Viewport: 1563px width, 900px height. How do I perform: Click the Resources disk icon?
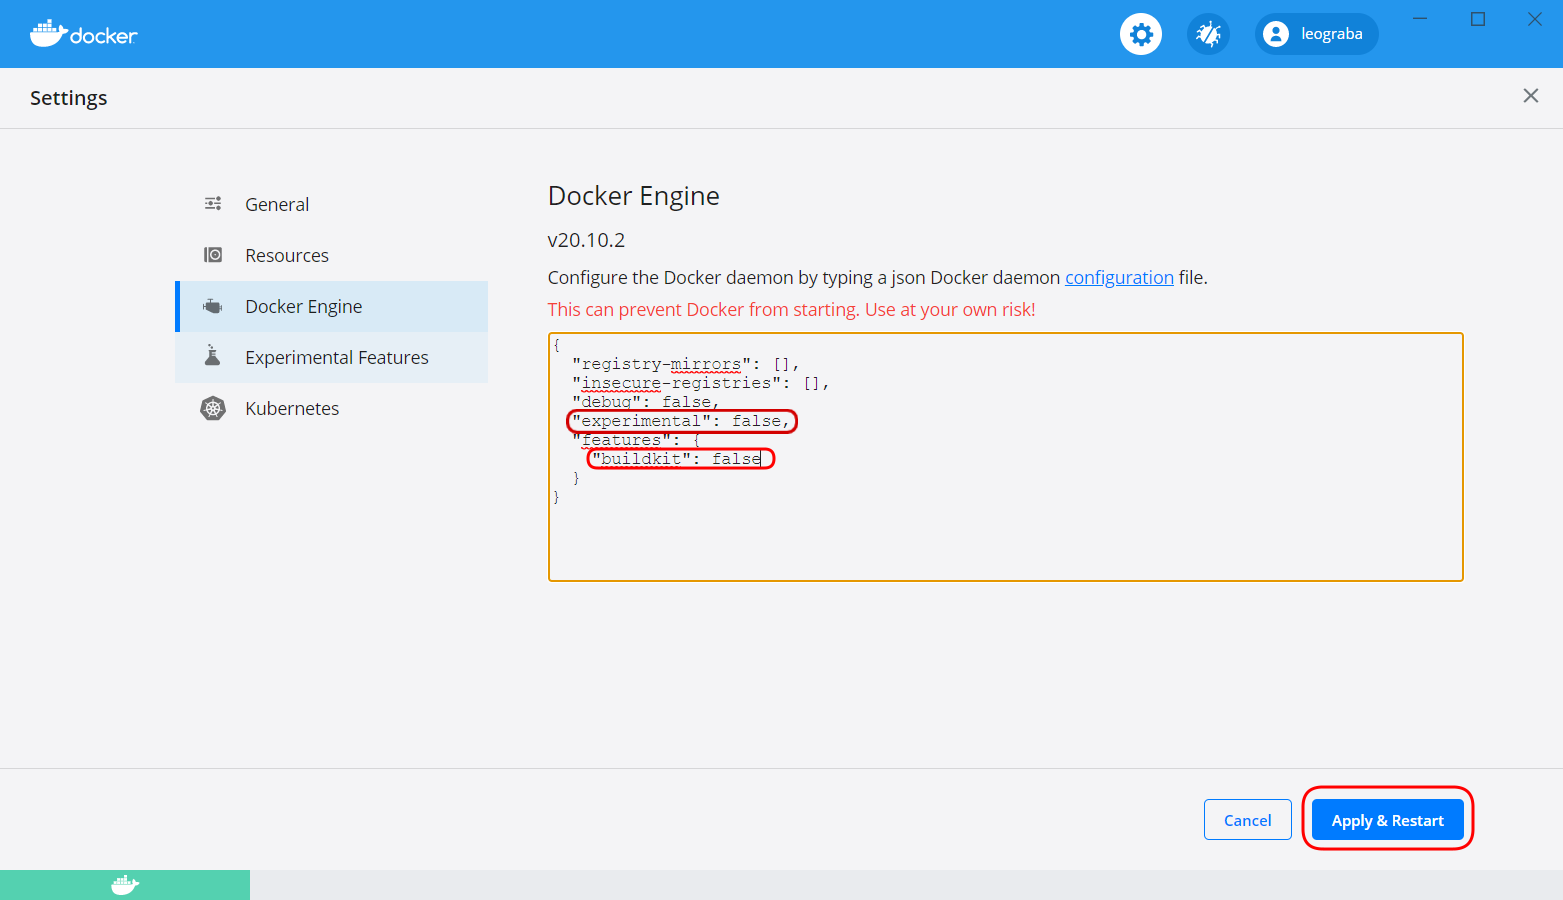213,255
